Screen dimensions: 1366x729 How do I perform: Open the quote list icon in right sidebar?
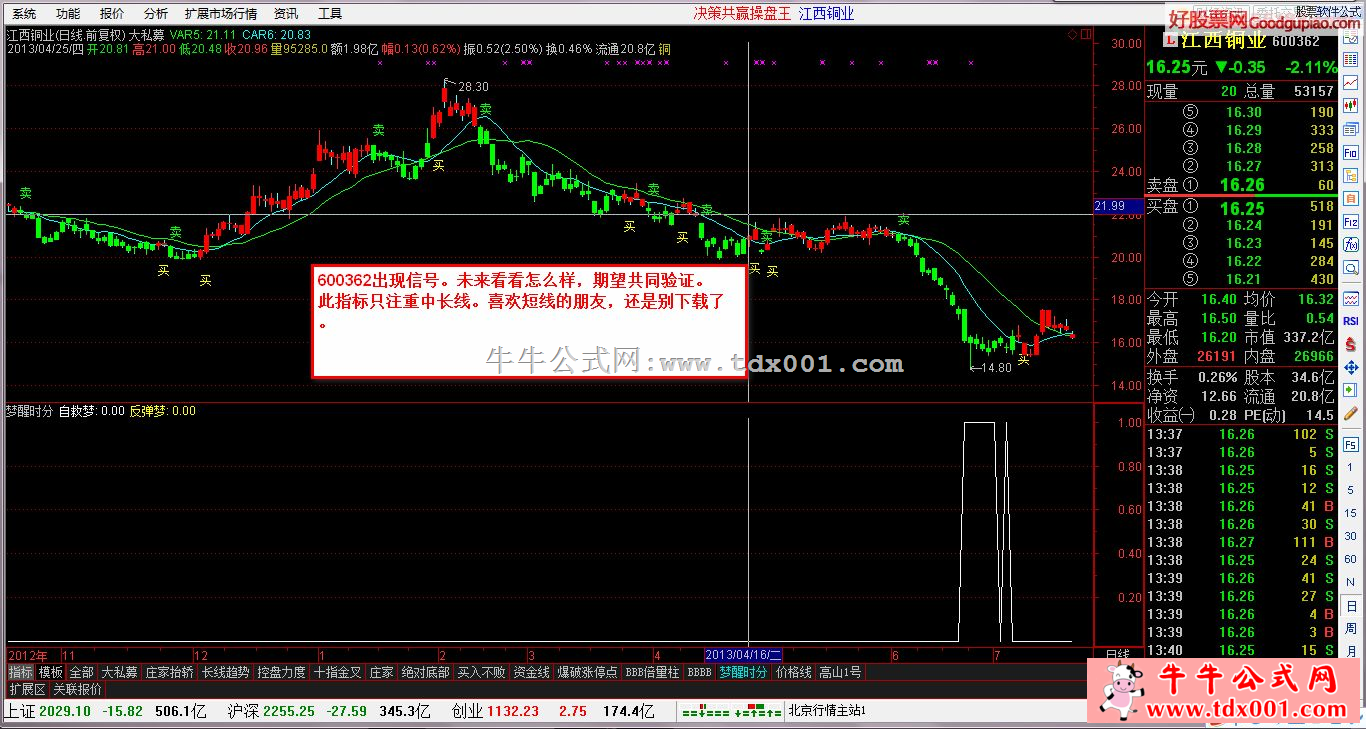click(1350, 59)
